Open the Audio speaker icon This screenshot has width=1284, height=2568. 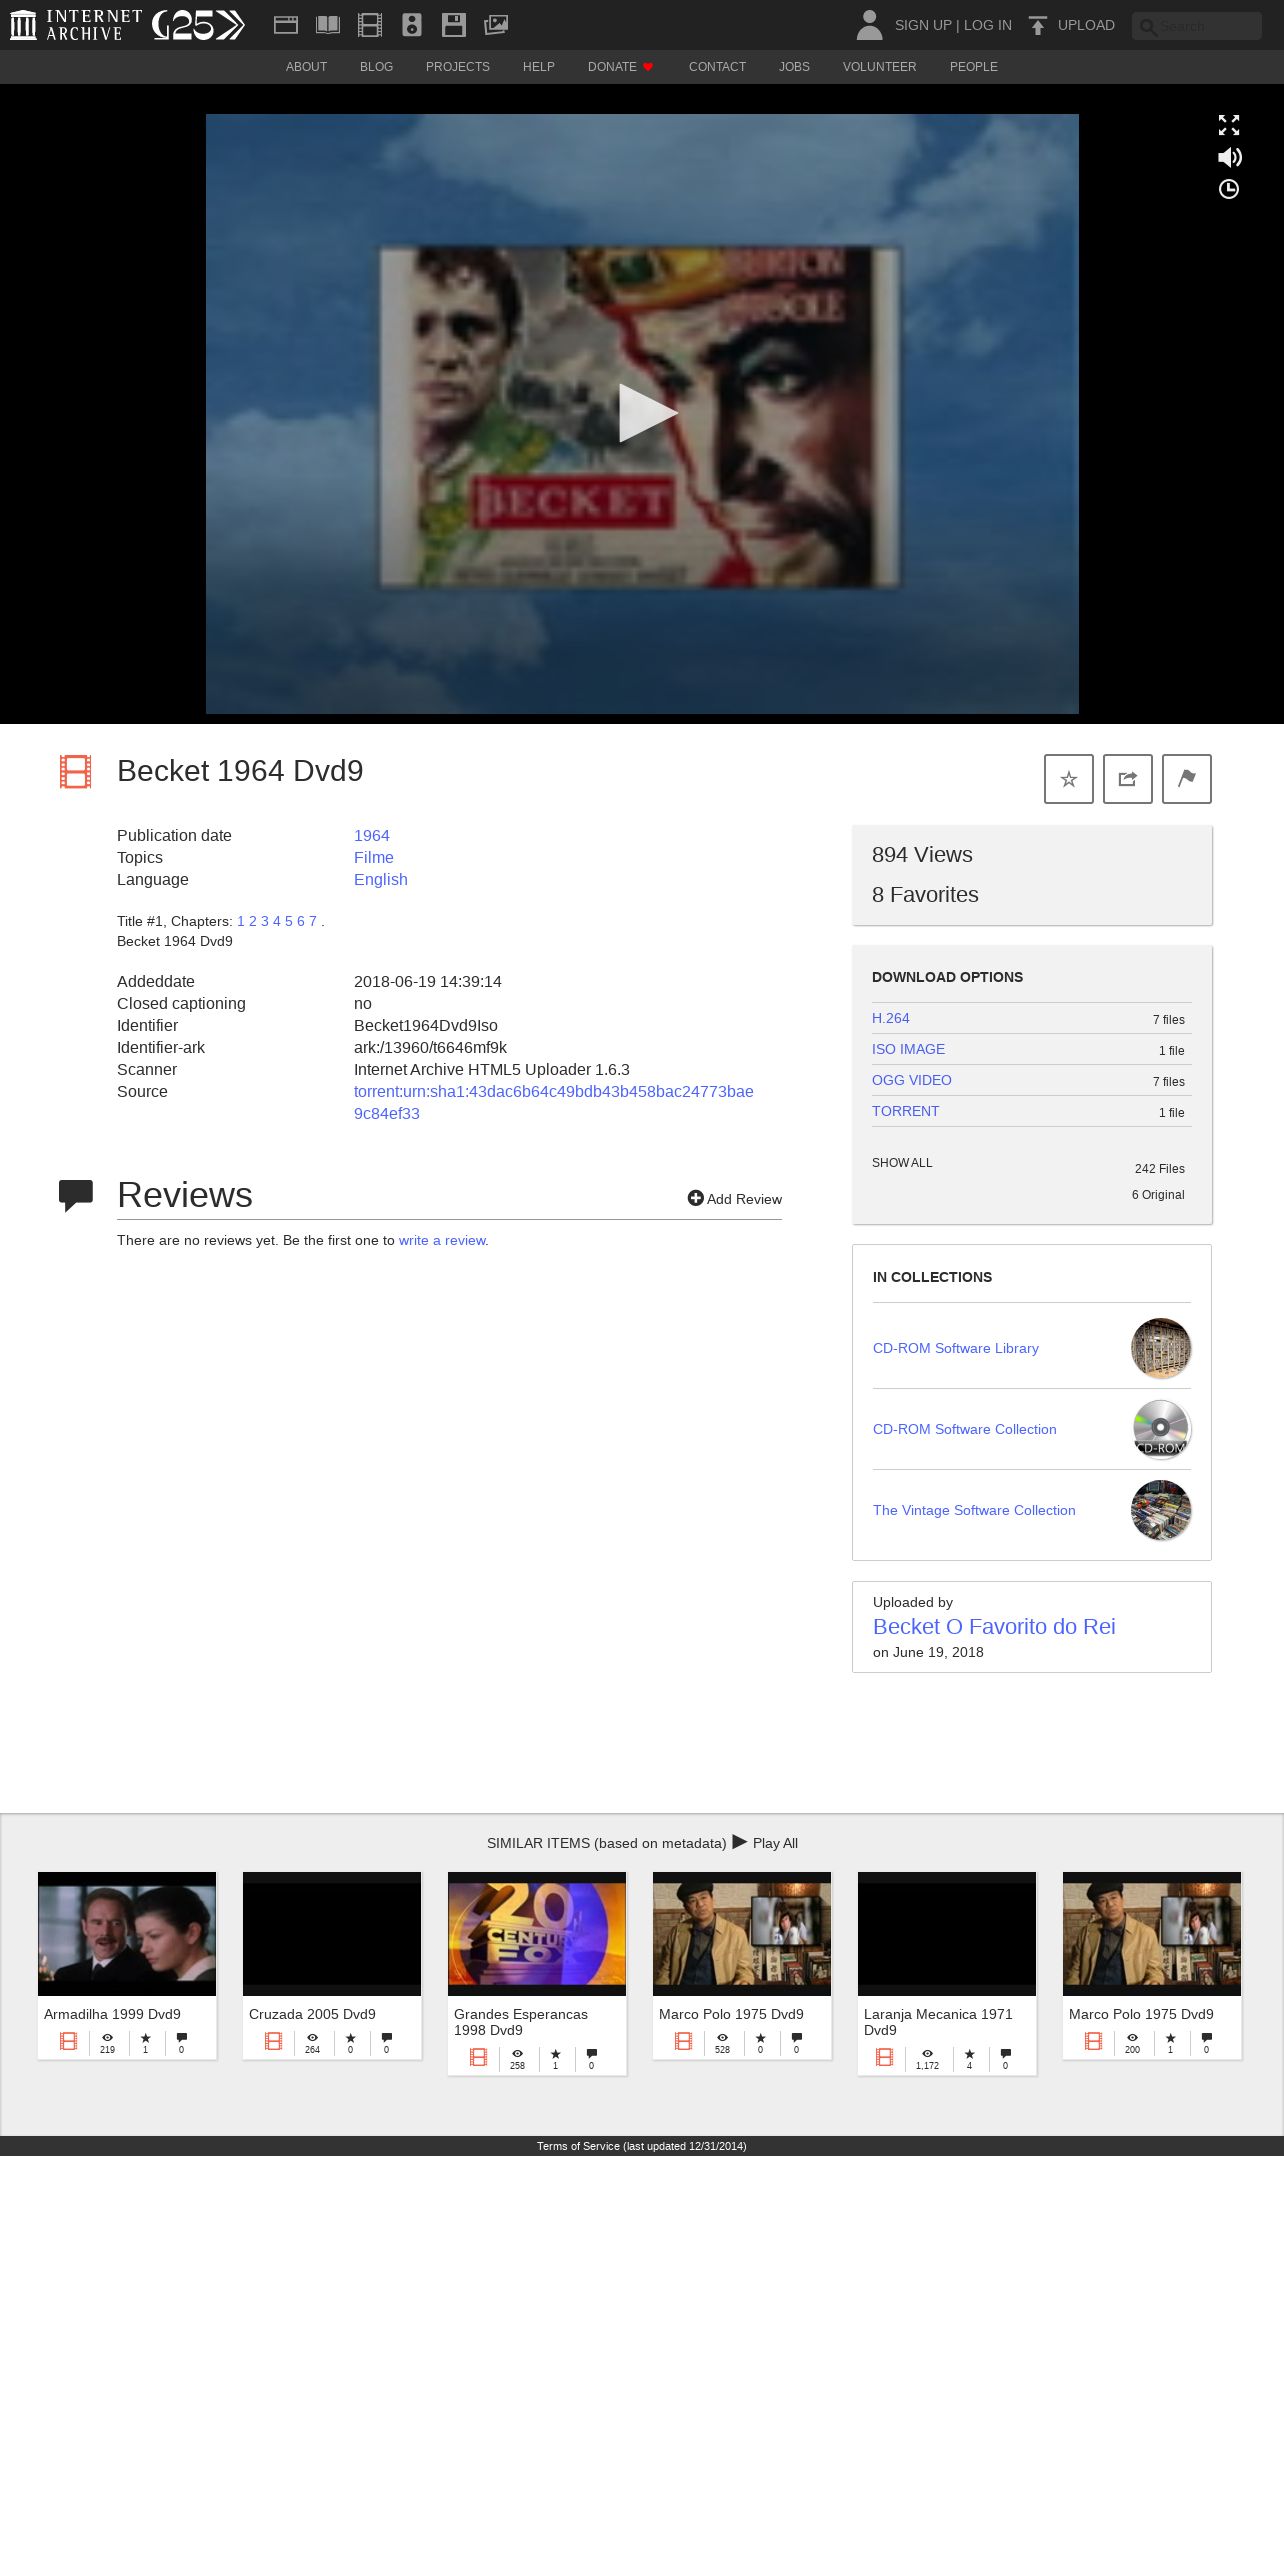point(412,25)
